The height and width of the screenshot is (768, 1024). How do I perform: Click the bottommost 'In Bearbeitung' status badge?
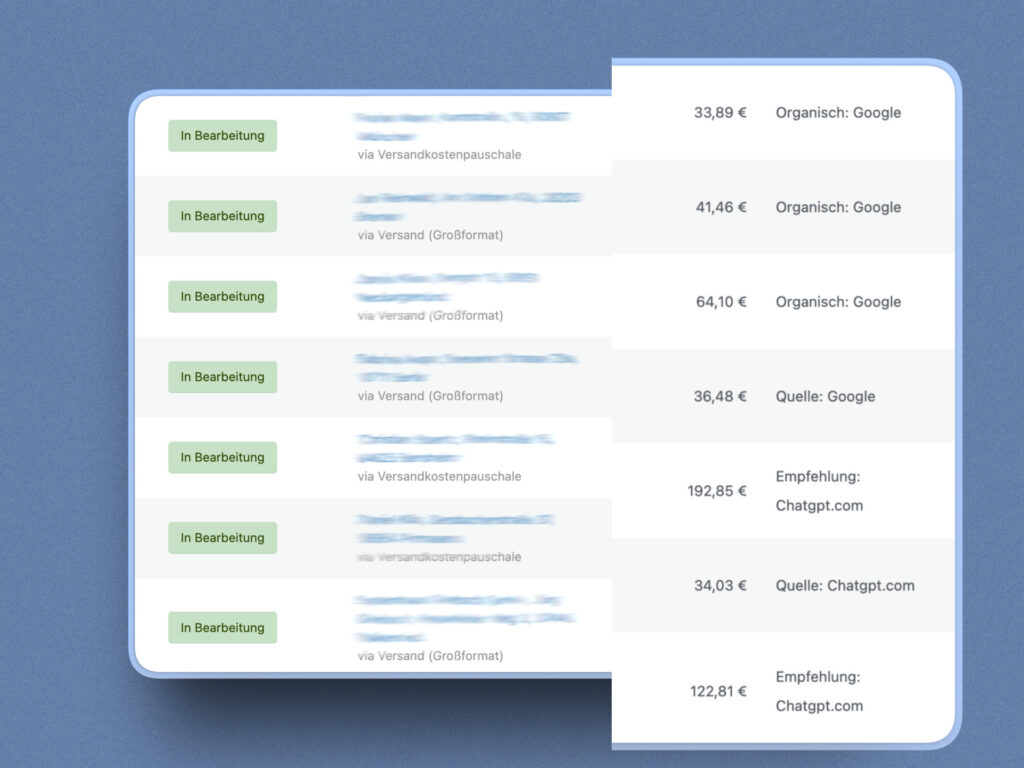(x=223, y=628)
